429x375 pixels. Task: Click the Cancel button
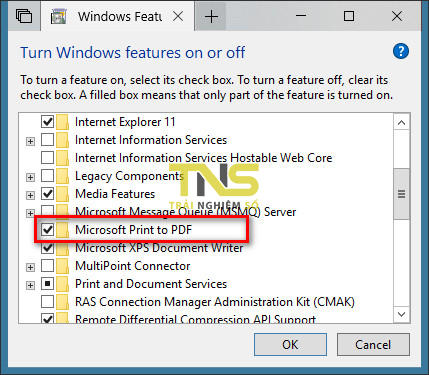[x=373, y=345]
